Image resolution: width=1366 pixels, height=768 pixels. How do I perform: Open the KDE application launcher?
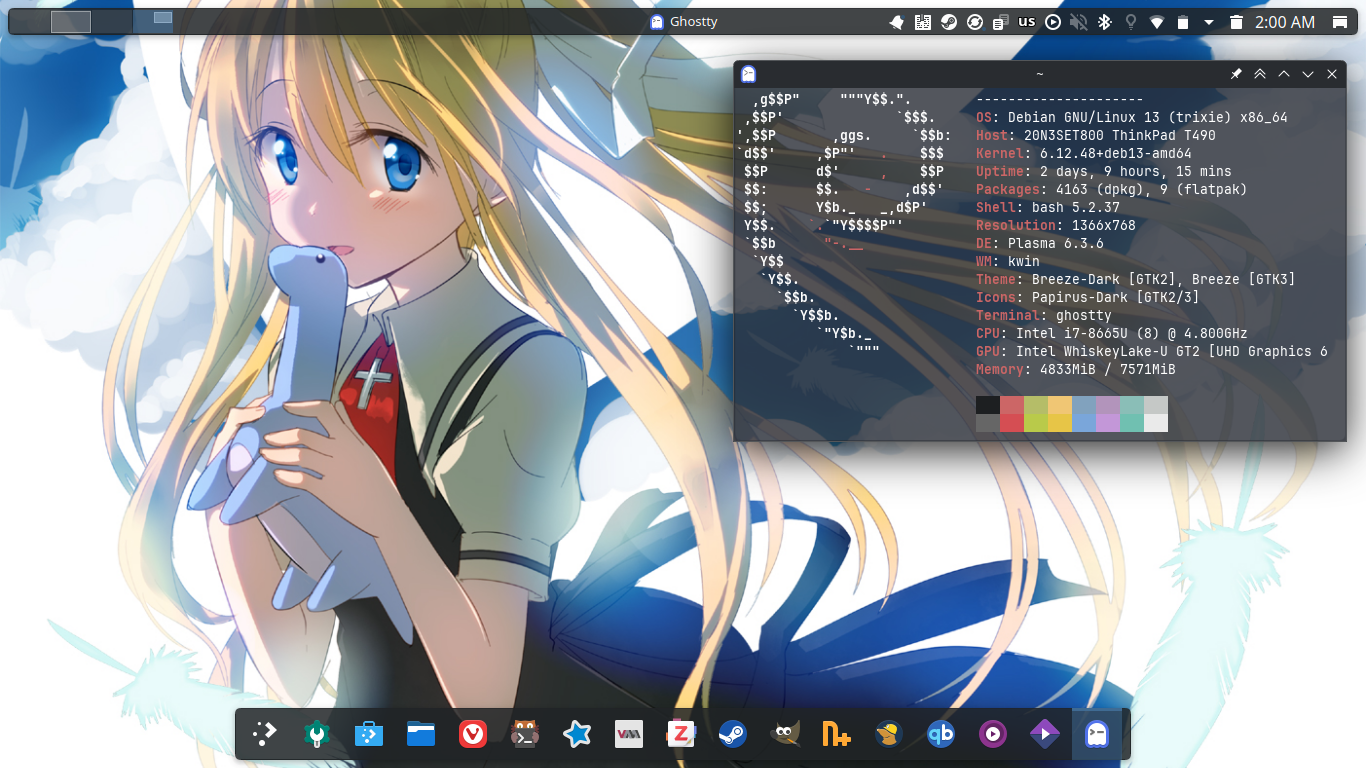(x=264, y=735)
